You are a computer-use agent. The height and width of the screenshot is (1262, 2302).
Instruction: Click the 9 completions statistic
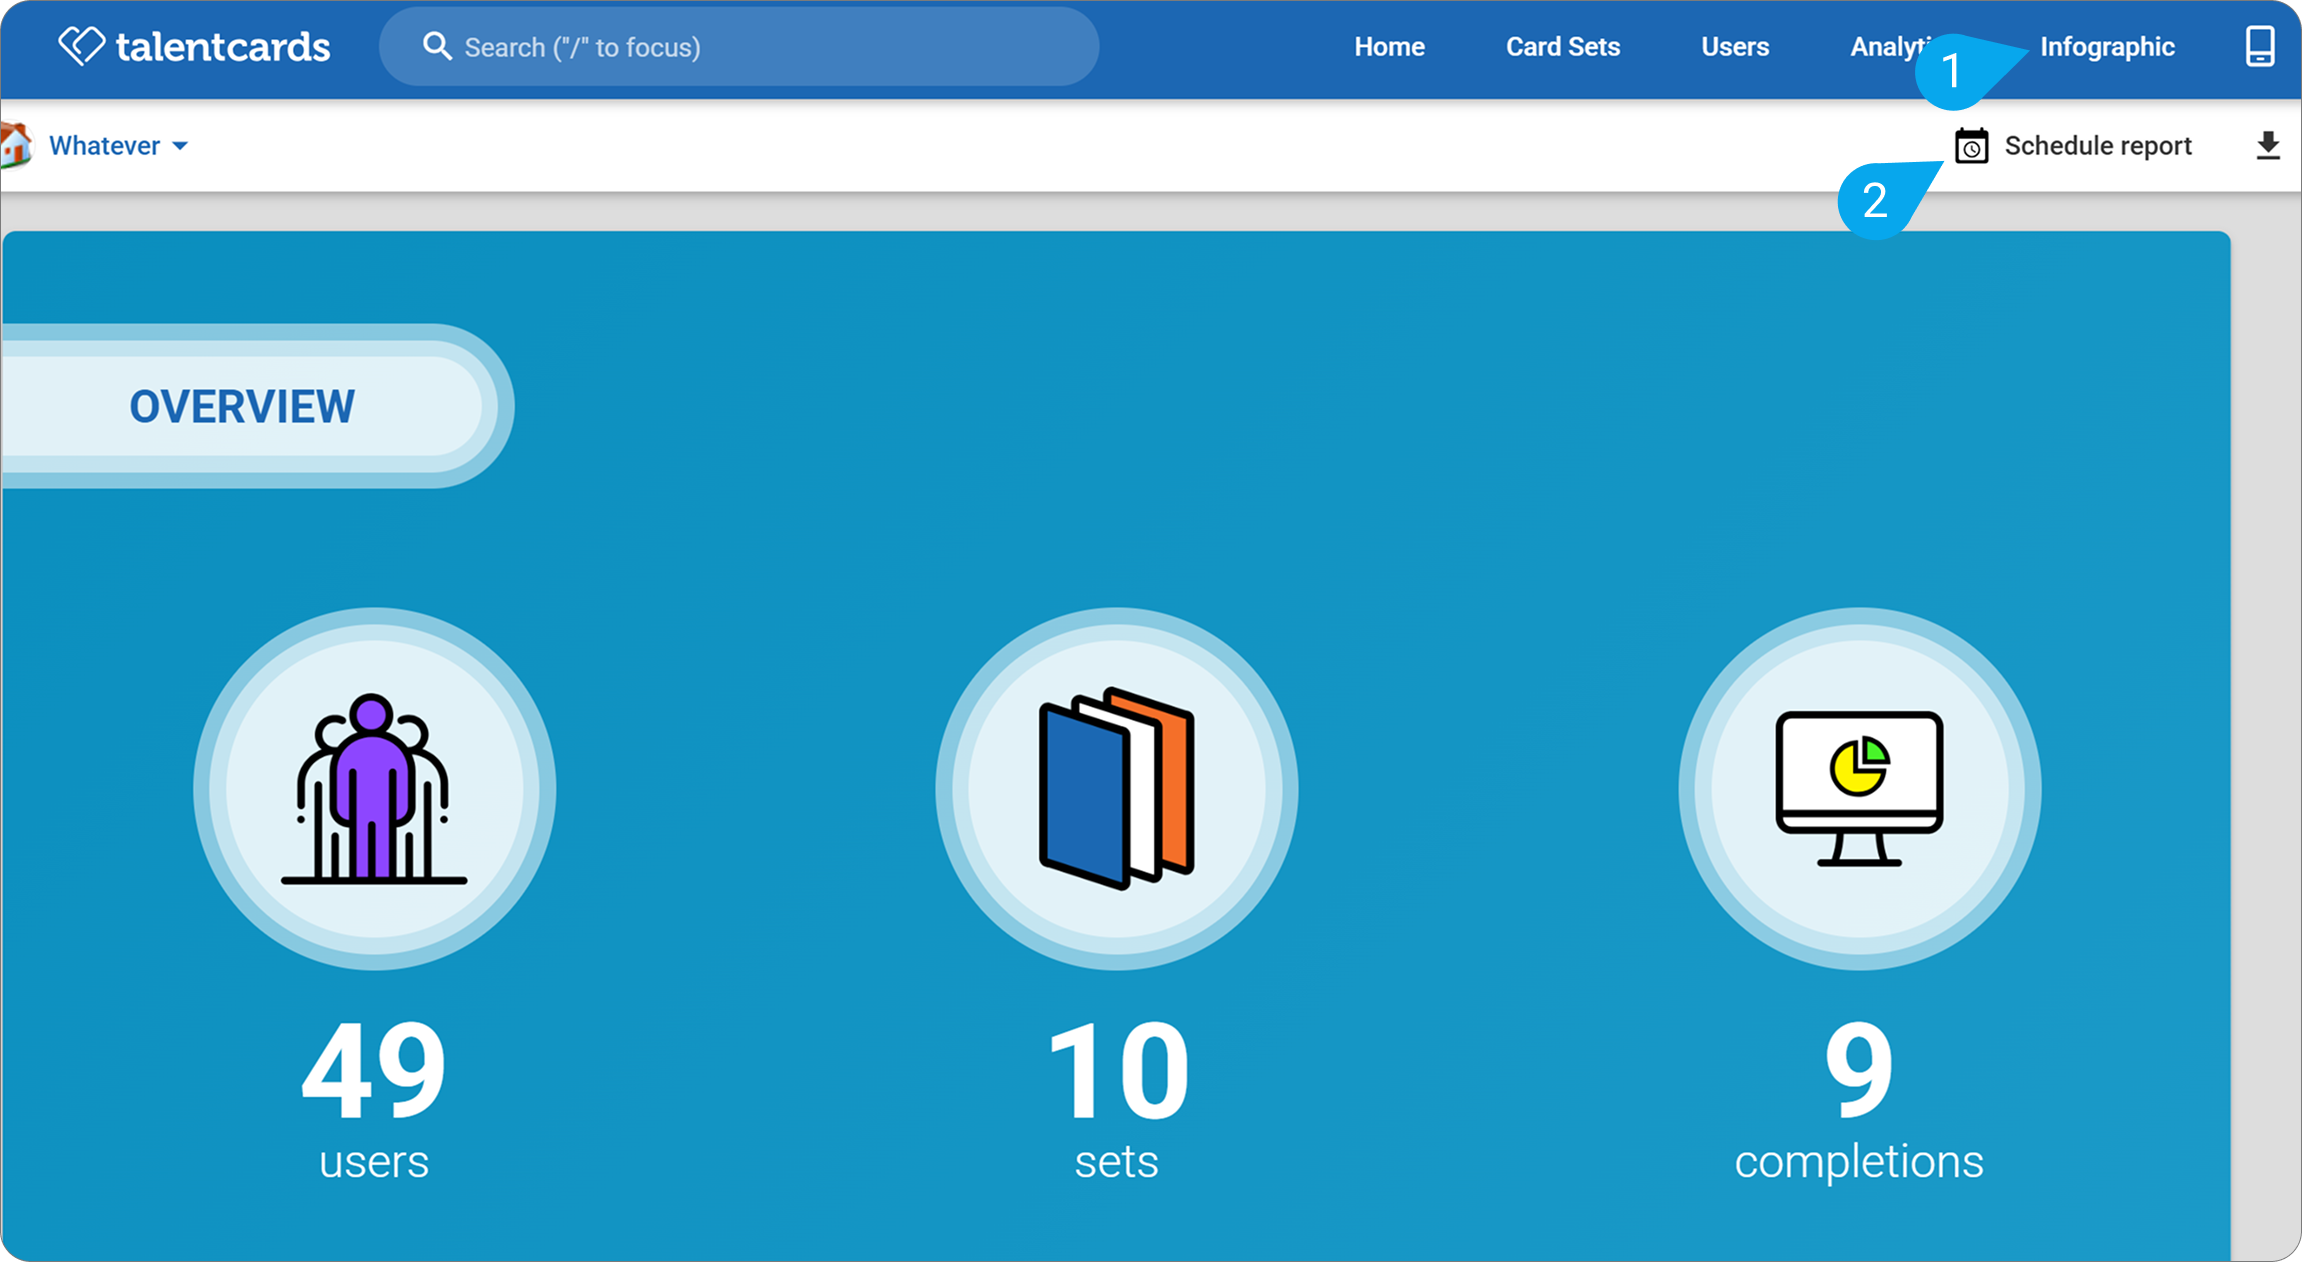point(1858,1100)
